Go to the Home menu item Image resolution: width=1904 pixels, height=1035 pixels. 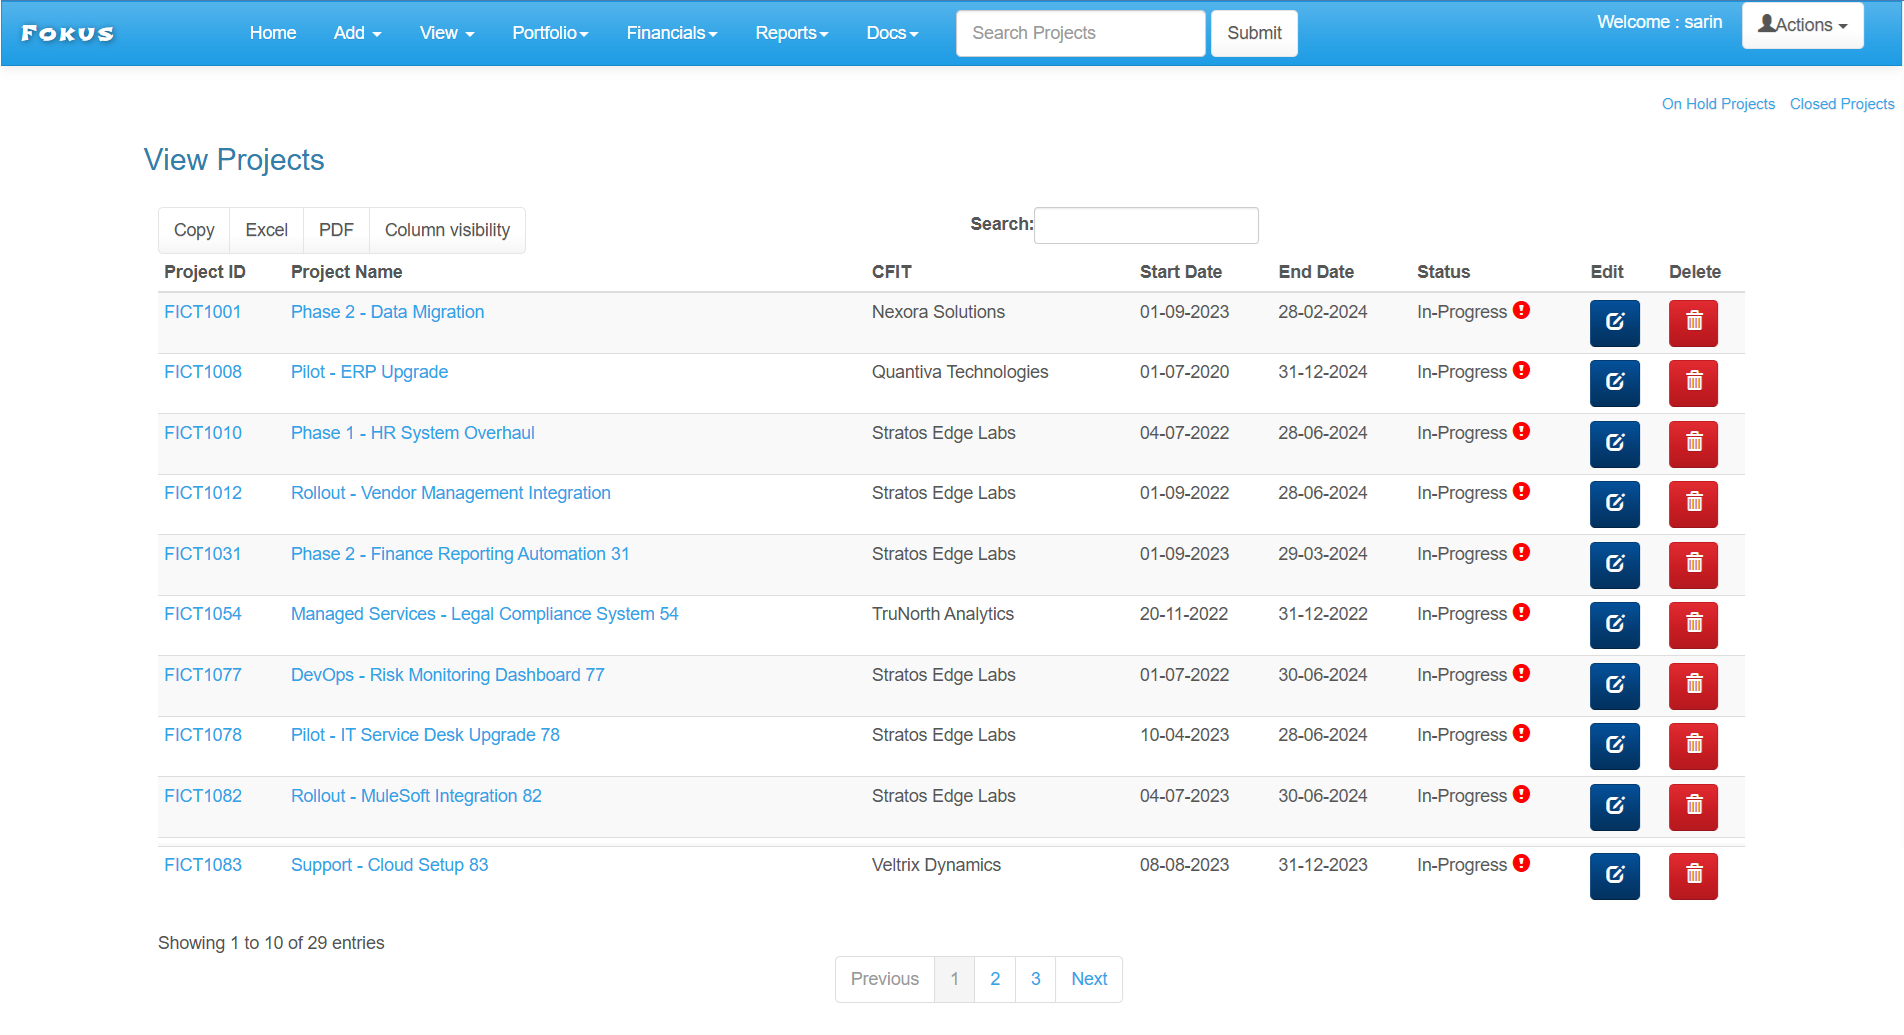tap(272, 33)
